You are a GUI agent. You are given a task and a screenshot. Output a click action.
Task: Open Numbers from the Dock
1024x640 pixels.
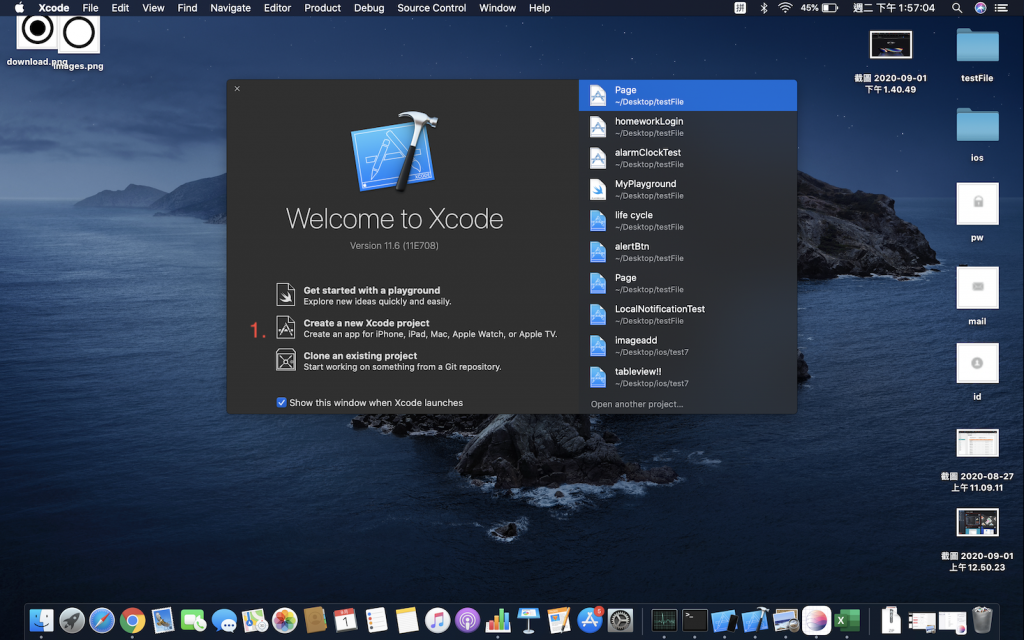point(498,620)
